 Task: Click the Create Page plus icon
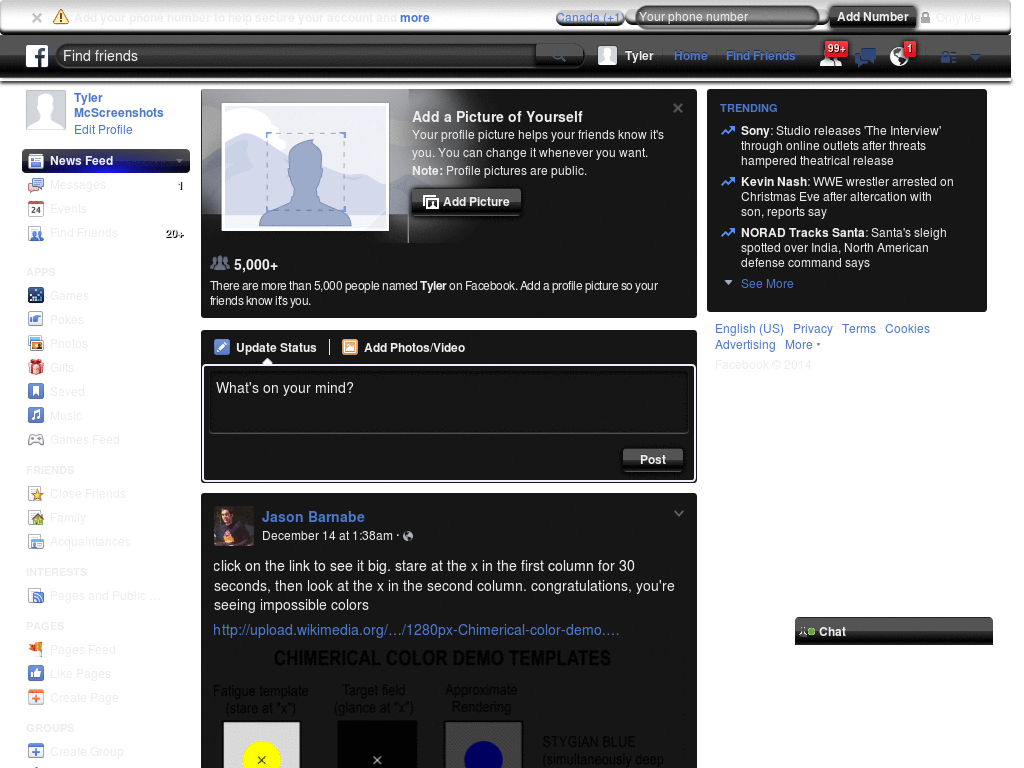(36, 697)
